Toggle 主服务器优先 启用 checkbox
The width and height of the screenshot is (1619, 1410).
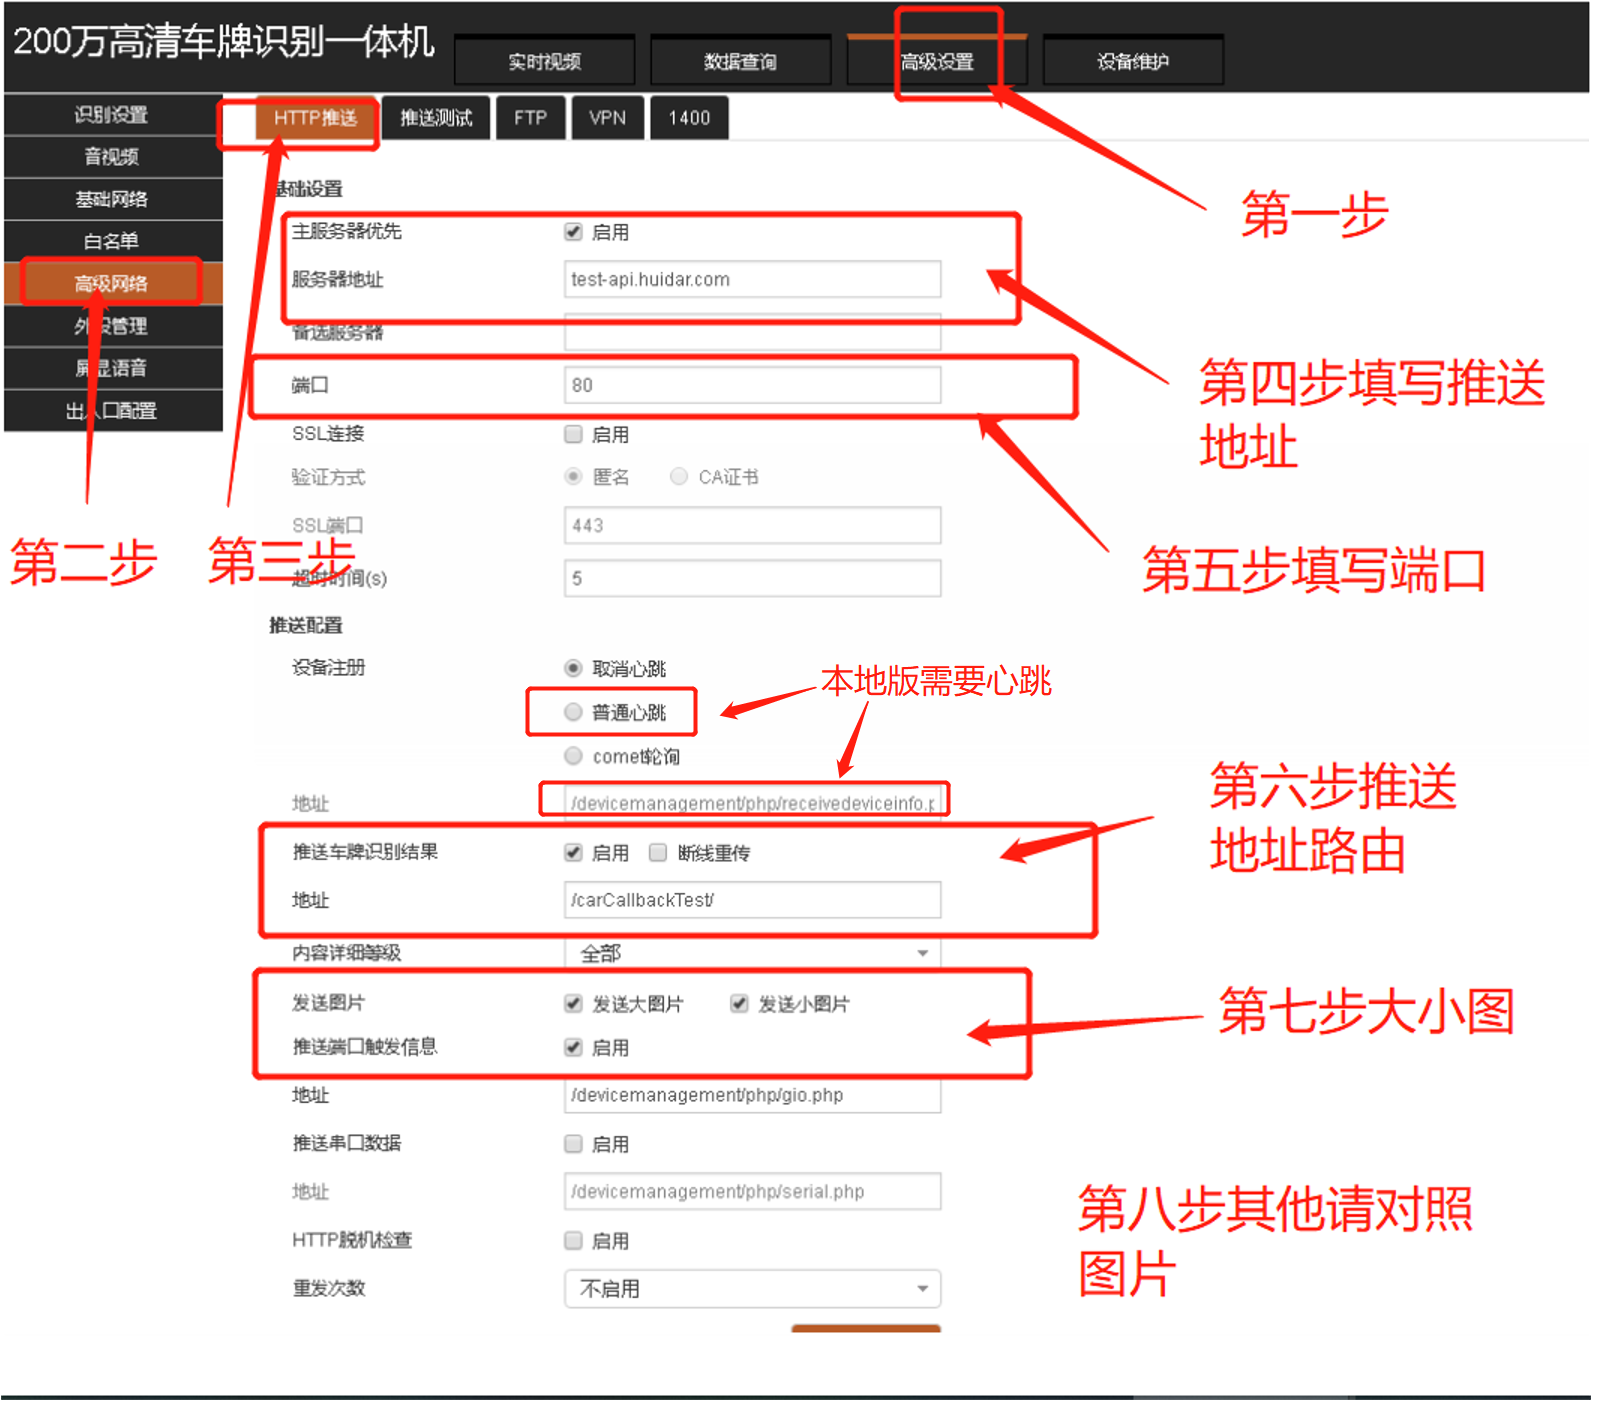[573, 232]
